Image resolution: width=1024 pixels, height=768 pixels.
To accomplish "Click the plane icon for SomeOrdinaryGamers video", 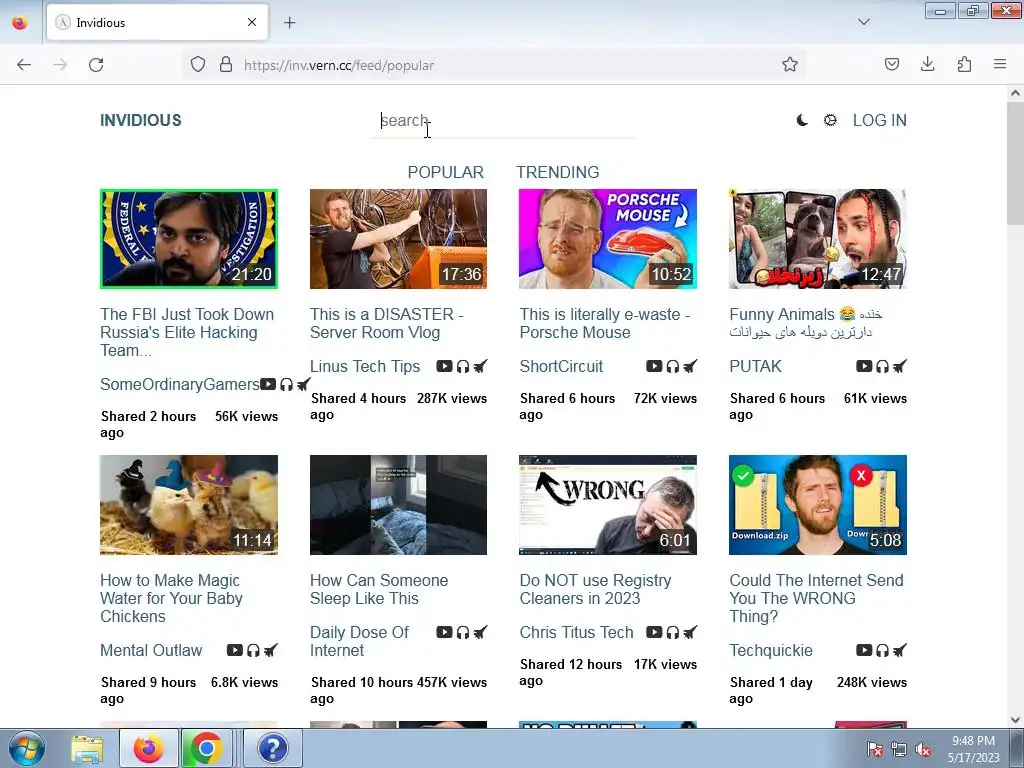I will (304, 384).
